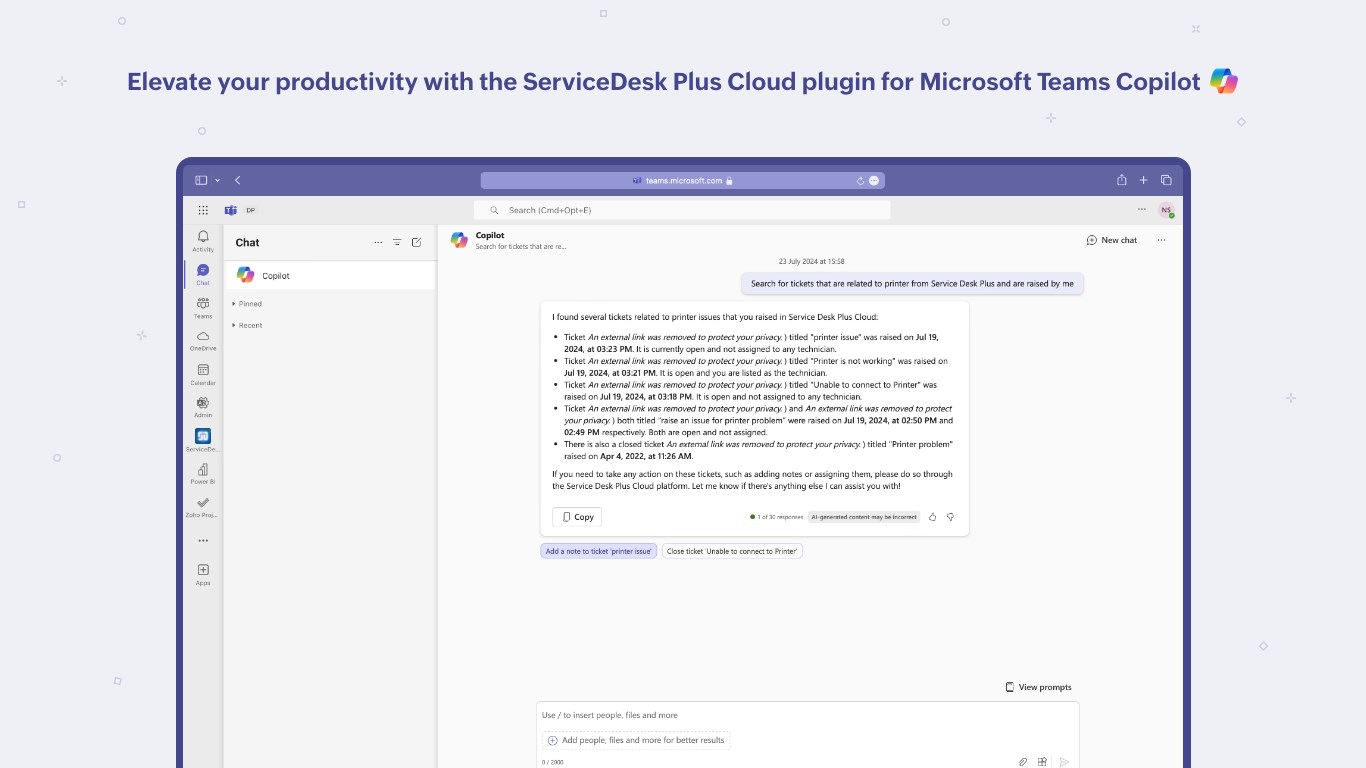Give thumbs down to Copilot response
Image resolution: width=1366 pixels, height=768 pixels.
[950, 517]
